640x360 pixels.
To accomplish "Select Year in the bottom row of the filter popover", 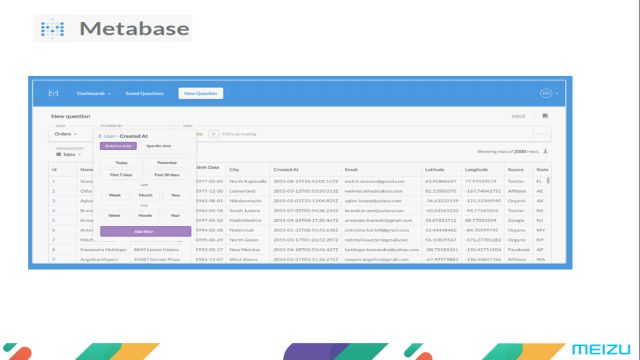I will 175,216.
